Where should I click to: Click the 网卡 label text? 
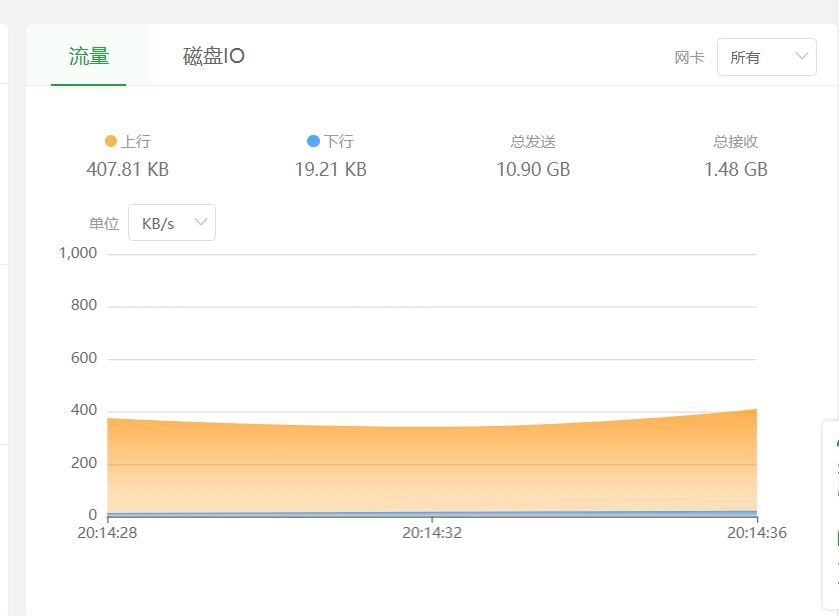pyautogui.click(x=689, y=57)
